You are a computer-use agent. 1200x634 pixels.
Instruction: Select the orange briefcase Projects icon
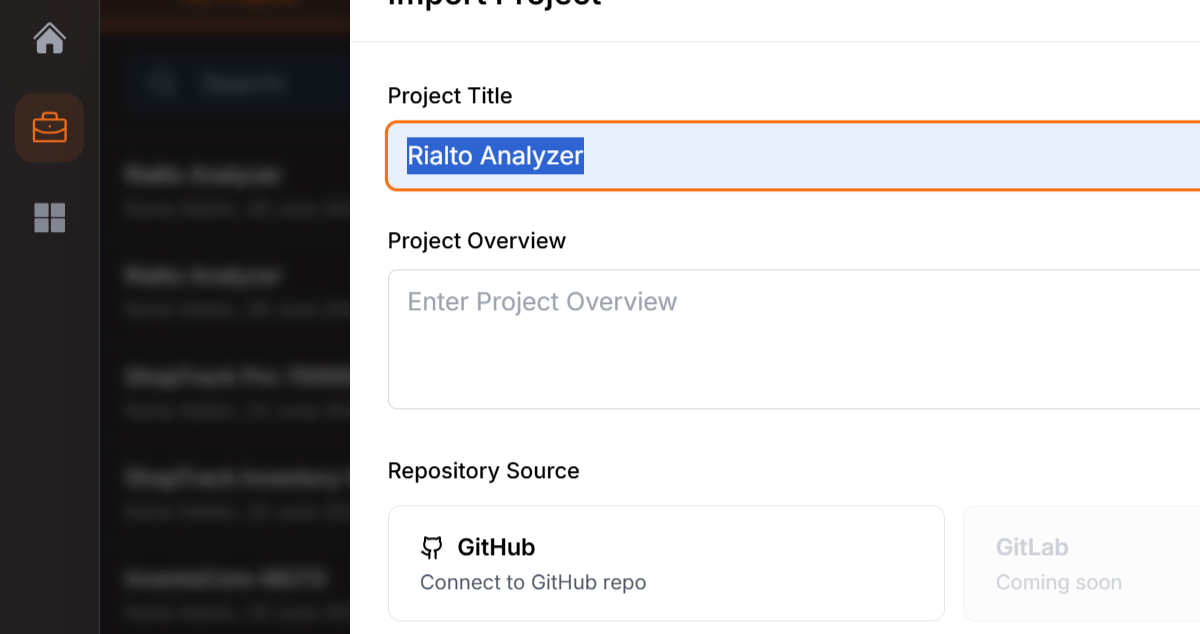(x=49, y=128)
